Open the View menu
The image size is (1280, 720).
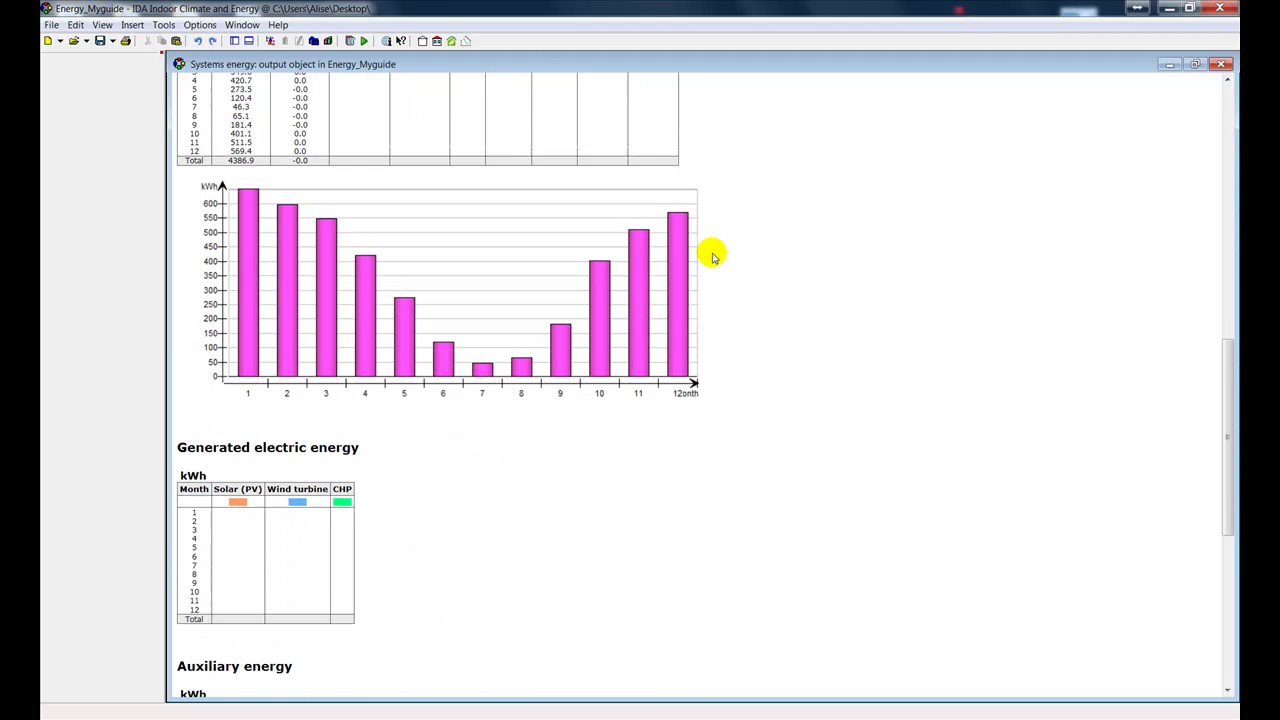(102, 25)
